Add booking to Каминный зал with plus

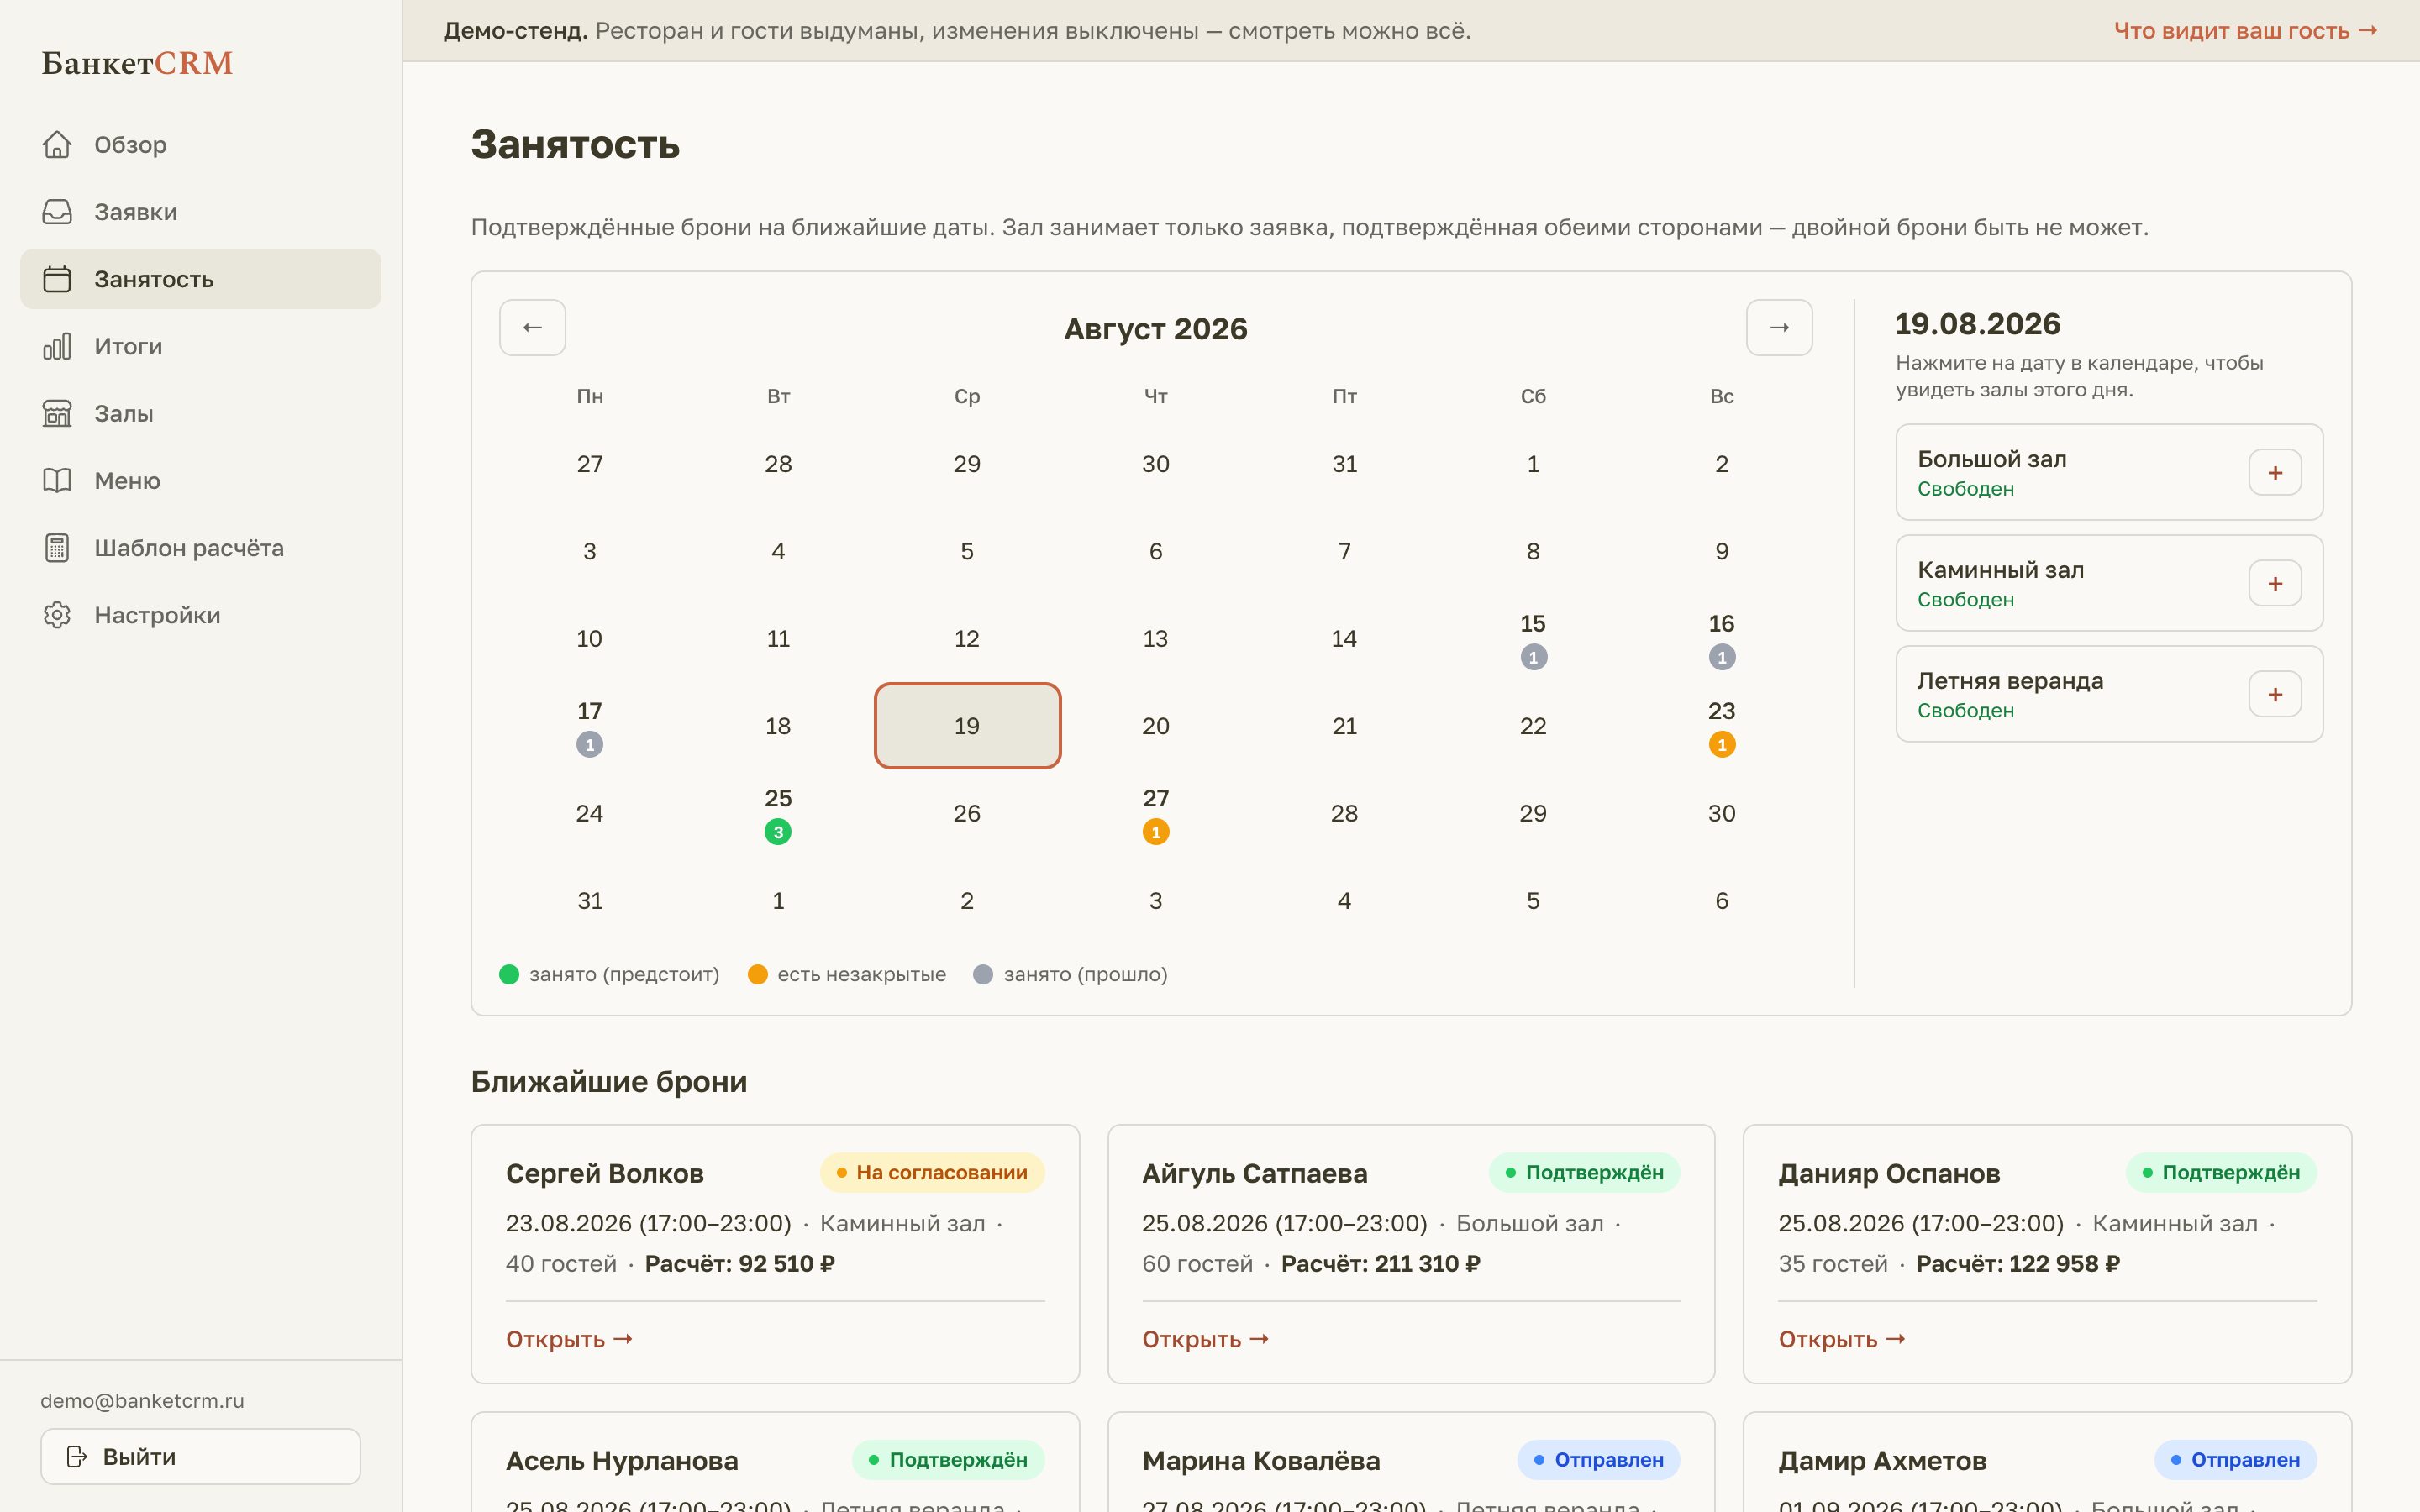[2275, 584]
